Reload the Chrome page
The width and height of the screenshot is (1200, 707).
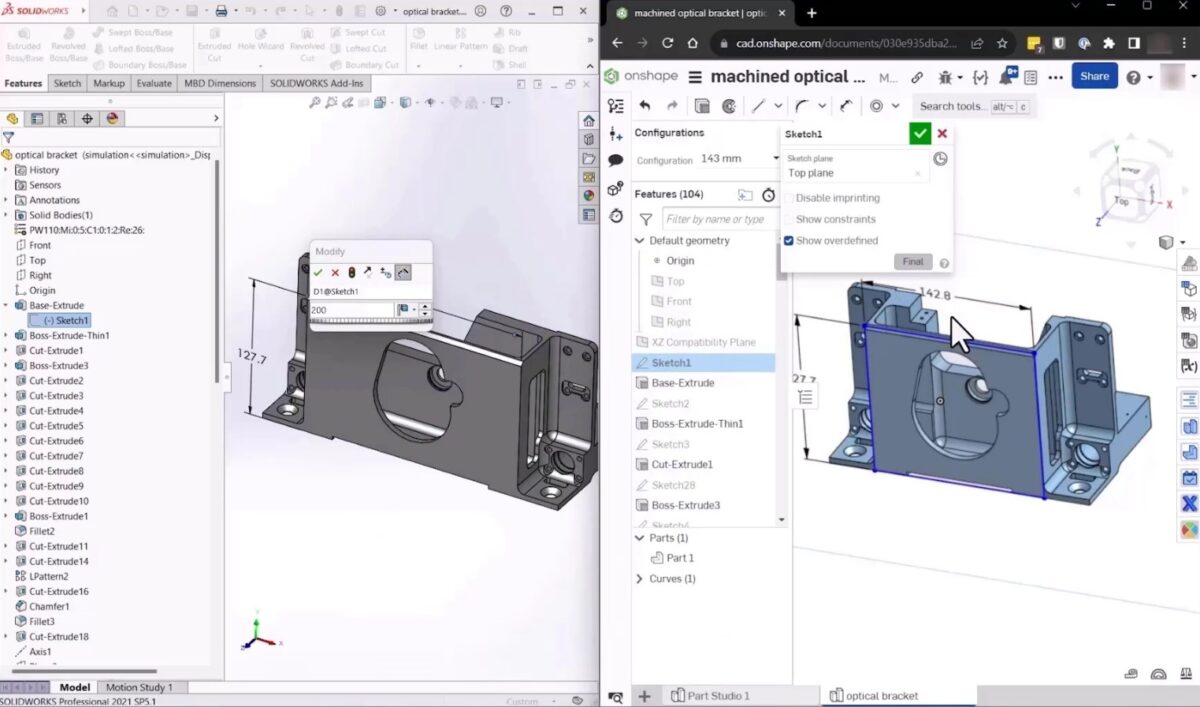[x=667, y=44]
